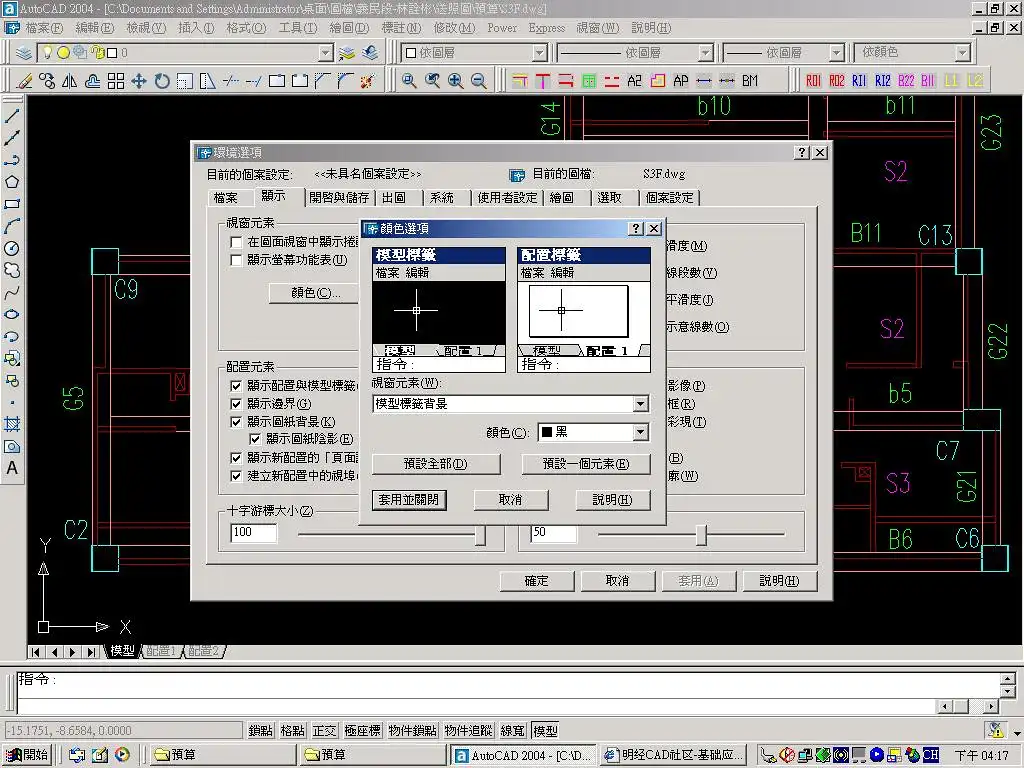Click the 配置標籤 white preview thumbnail
This screenshot has width=1024, height=768.
click(584, 310)
